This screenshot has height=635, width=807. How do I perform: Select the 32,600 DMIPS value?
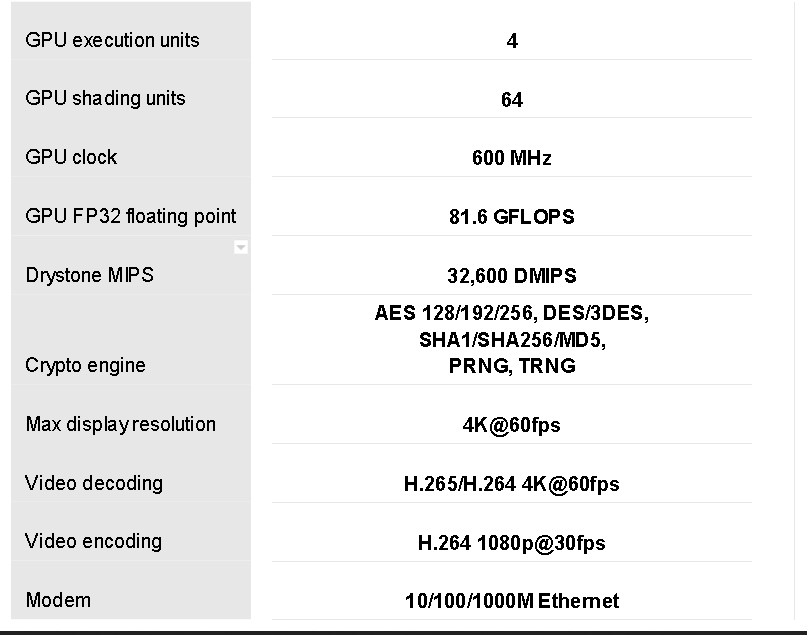(512, 276)
